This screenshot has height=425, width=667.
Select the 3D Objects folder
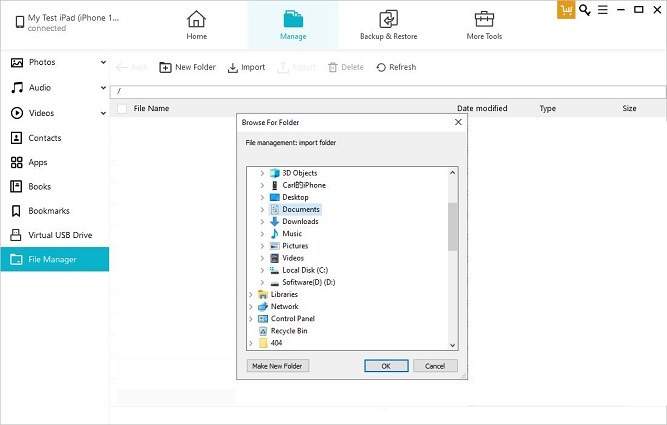coord(299,173)
